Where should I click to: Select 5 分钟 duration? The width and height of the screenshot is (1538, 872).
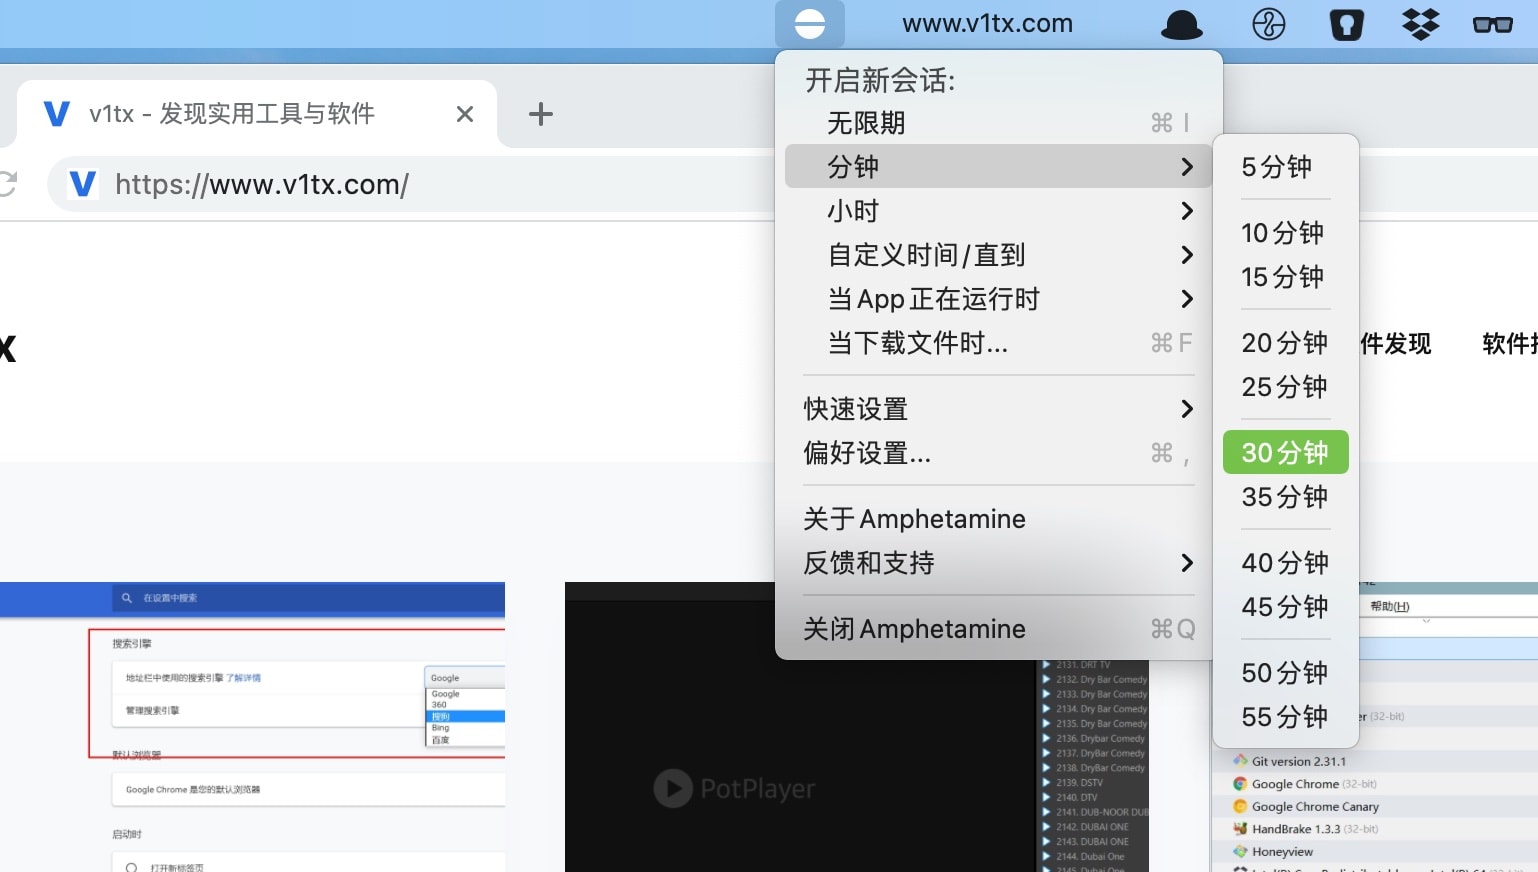[x=1286, y=167]
